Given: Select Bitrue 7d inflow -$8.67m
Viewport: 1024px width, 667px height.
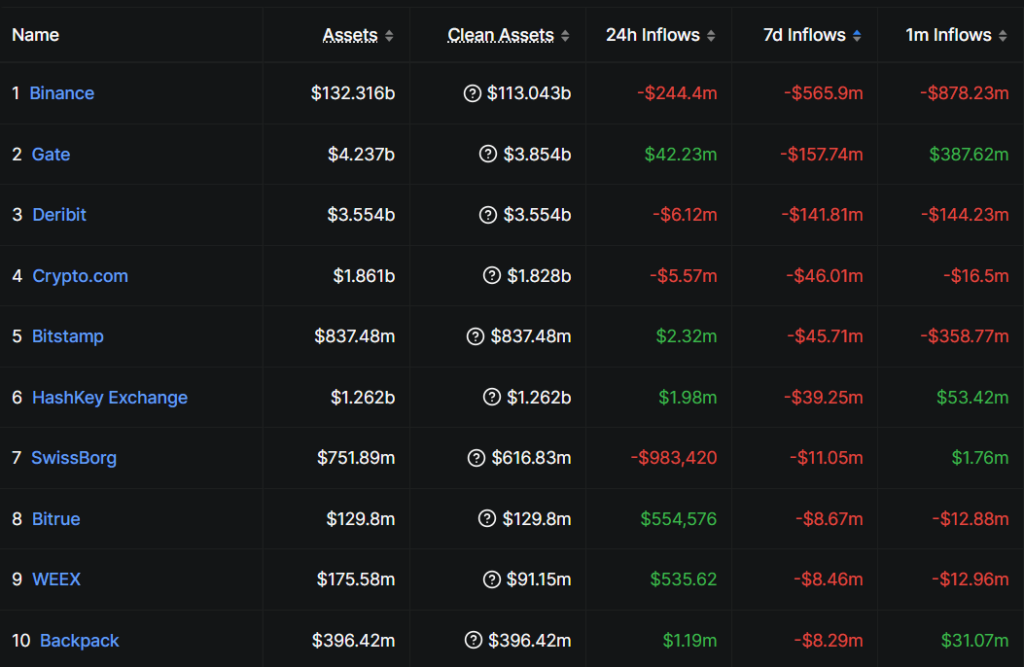Looking at the screenshot, I should [x=829, y=519].
